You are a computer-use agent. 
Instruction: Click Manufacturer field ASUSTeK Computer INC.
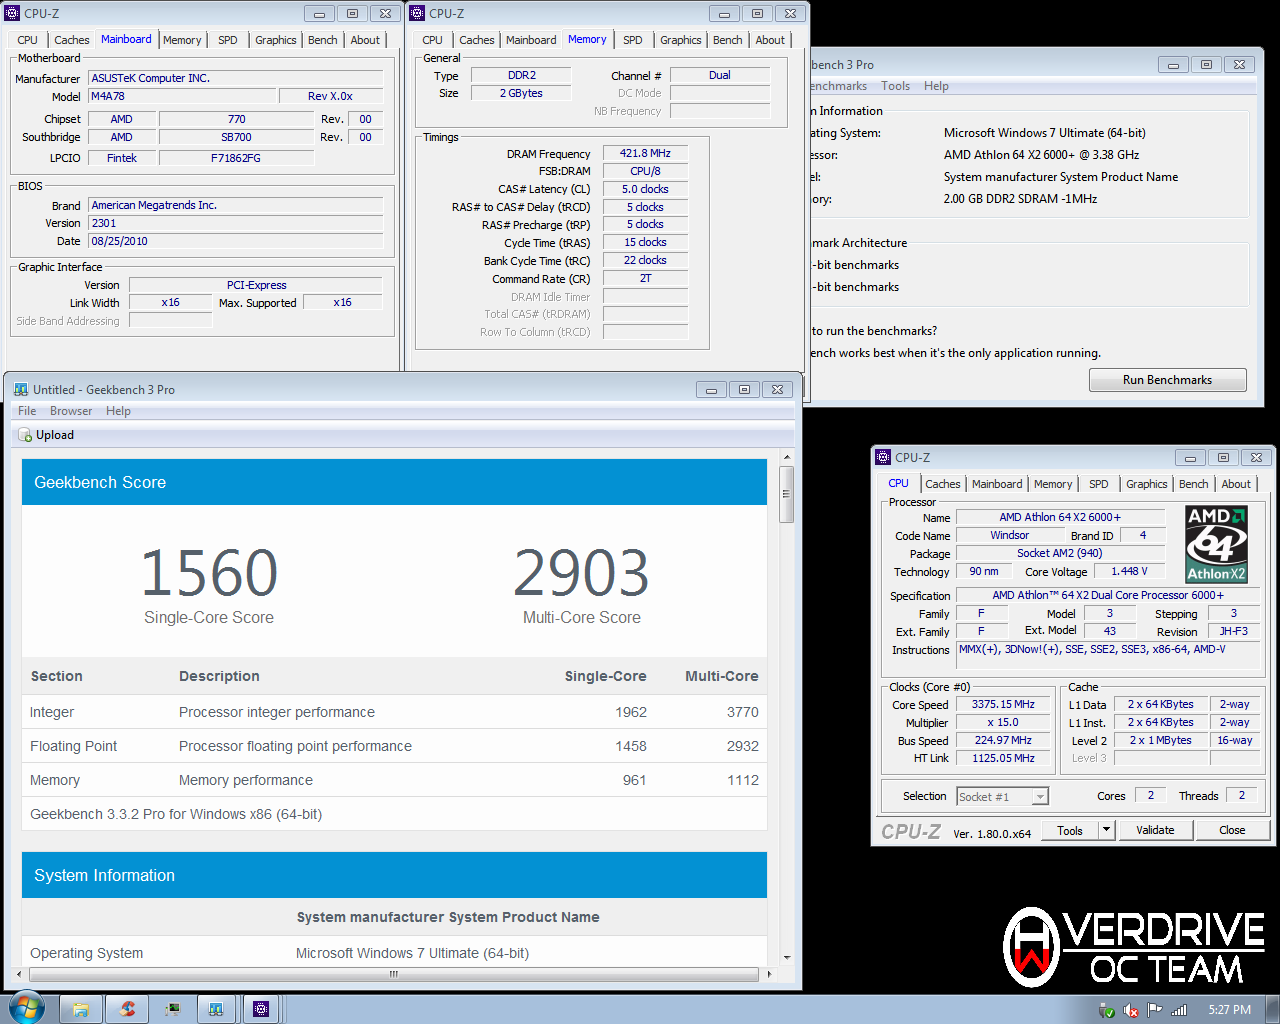pos(235,78)
